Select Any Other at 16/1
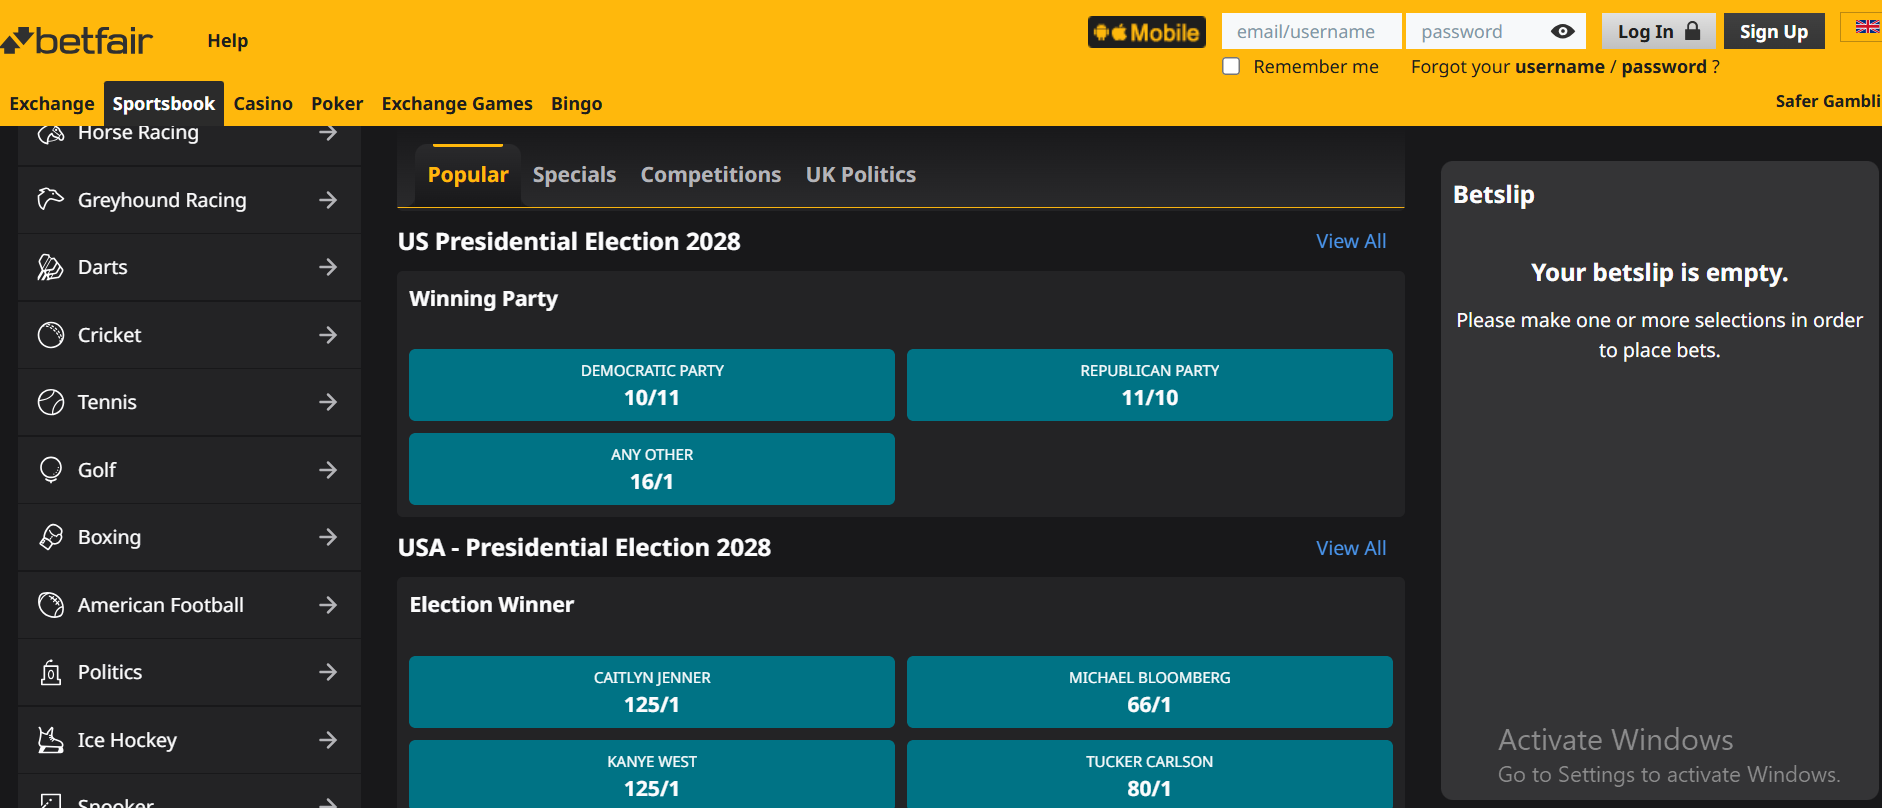Viewport: 1882px width, 808px height. [652, 469]
